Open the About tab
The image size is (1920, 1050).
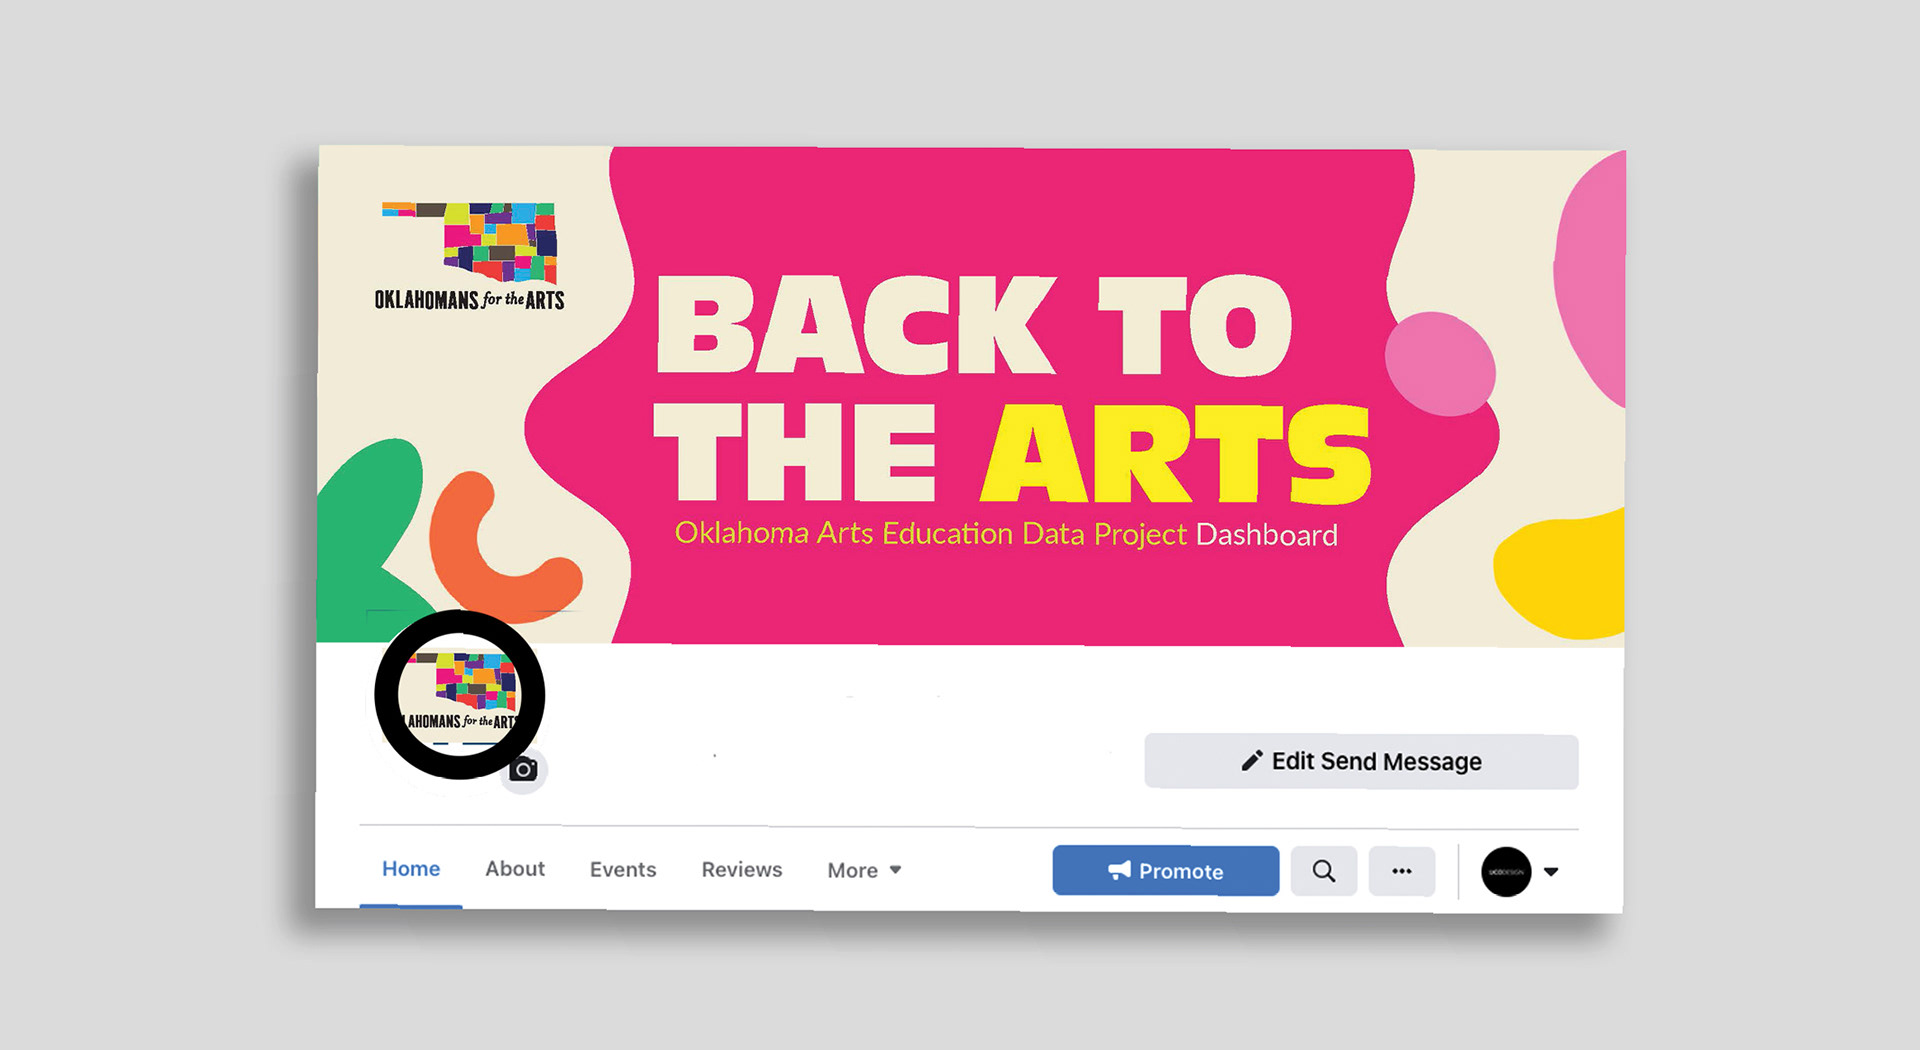pos(515,869)
